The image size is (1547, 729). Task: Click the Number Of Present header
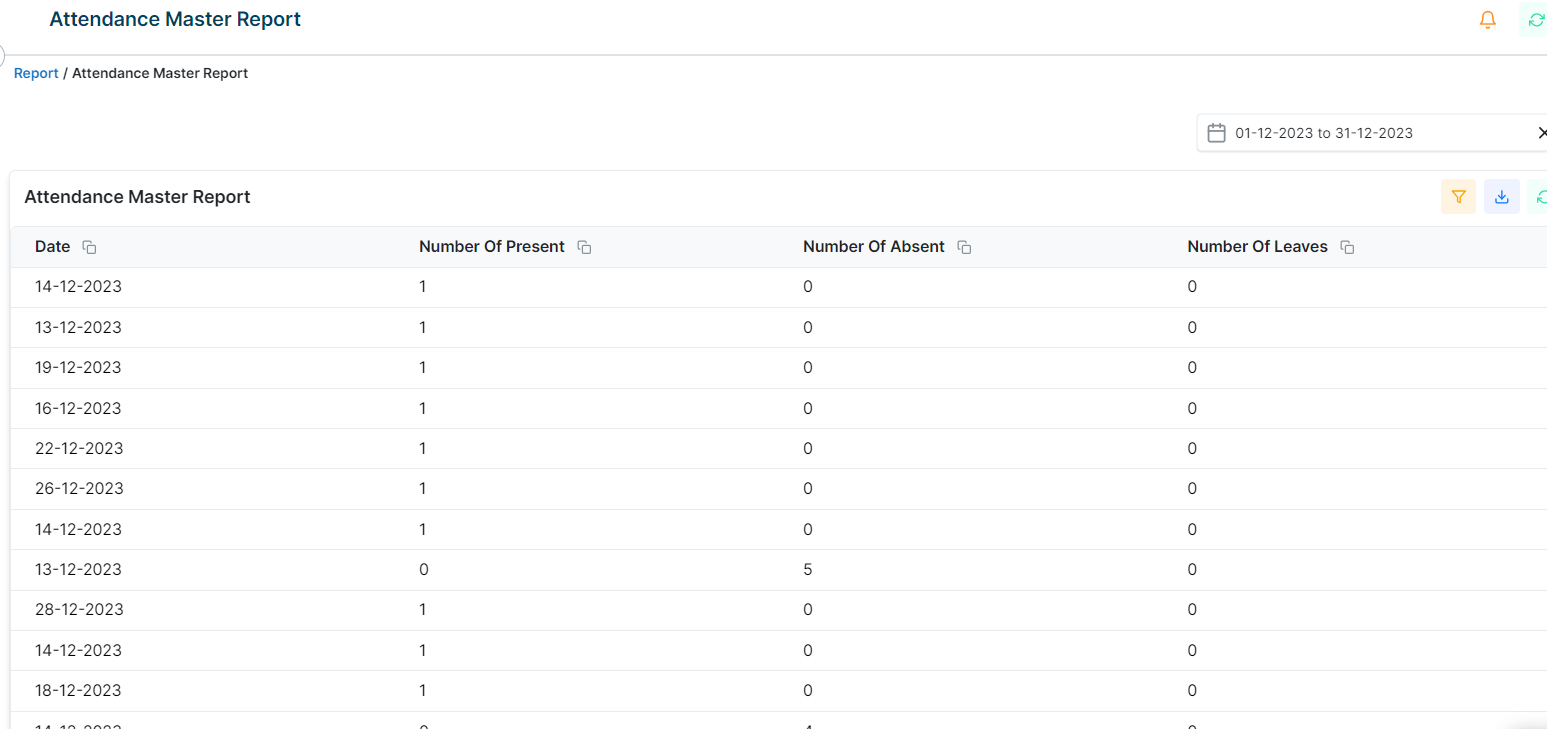pyautogui.click(x=491, y=247)
